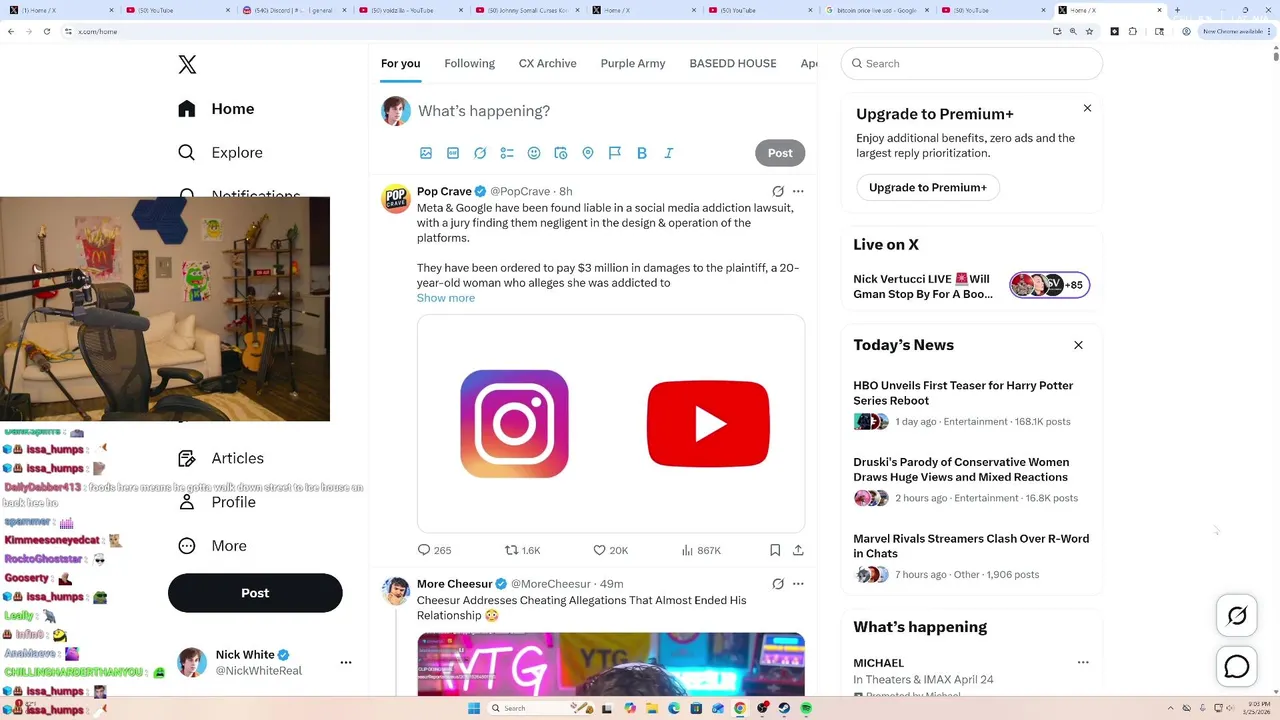The width and height of the screenshot is (1280, 720).
Task: Open Steam from the taskbar
Action: click(x=784, y=708)
